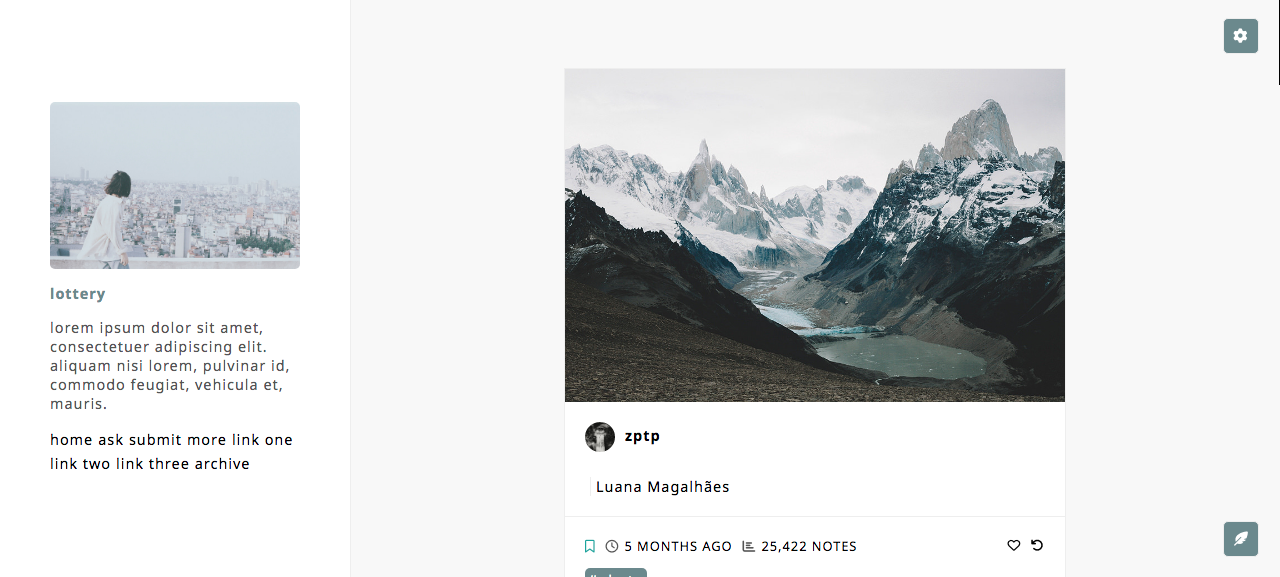Click the notes chart icon
Viewport: 1280px width, 577px height.
pyautogui.click(x=749, y=546)
